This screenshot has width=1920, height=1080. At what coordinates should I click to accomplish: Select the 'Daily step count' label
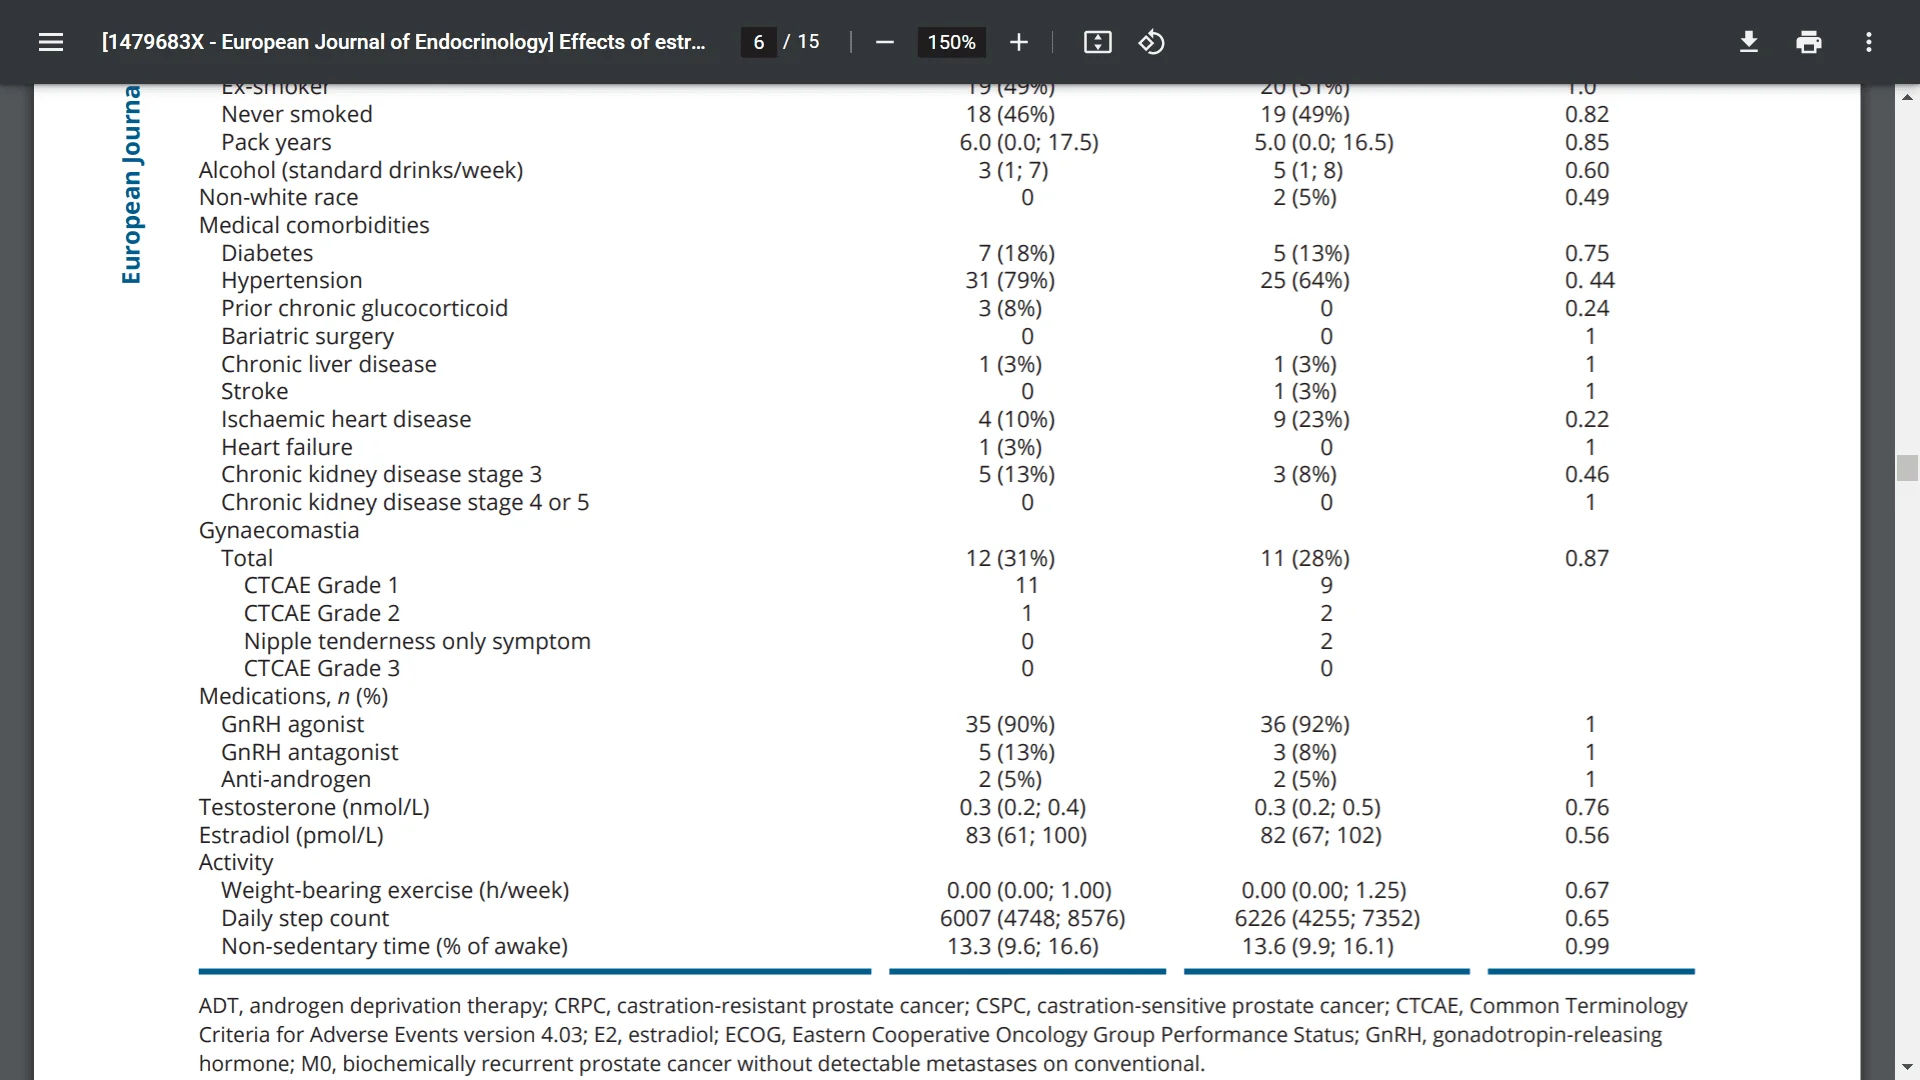305,918
